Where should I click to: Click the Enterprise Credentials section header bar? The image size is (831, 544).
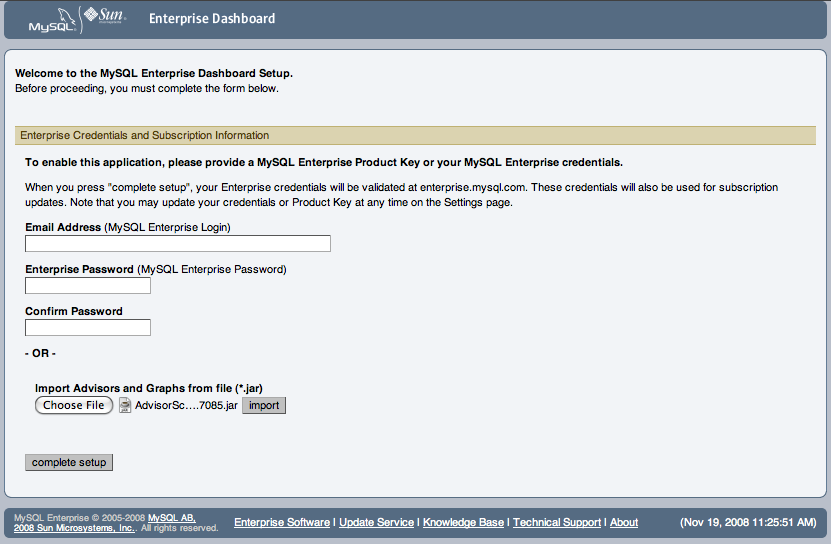pyautogui.click(x=415, y=136)
